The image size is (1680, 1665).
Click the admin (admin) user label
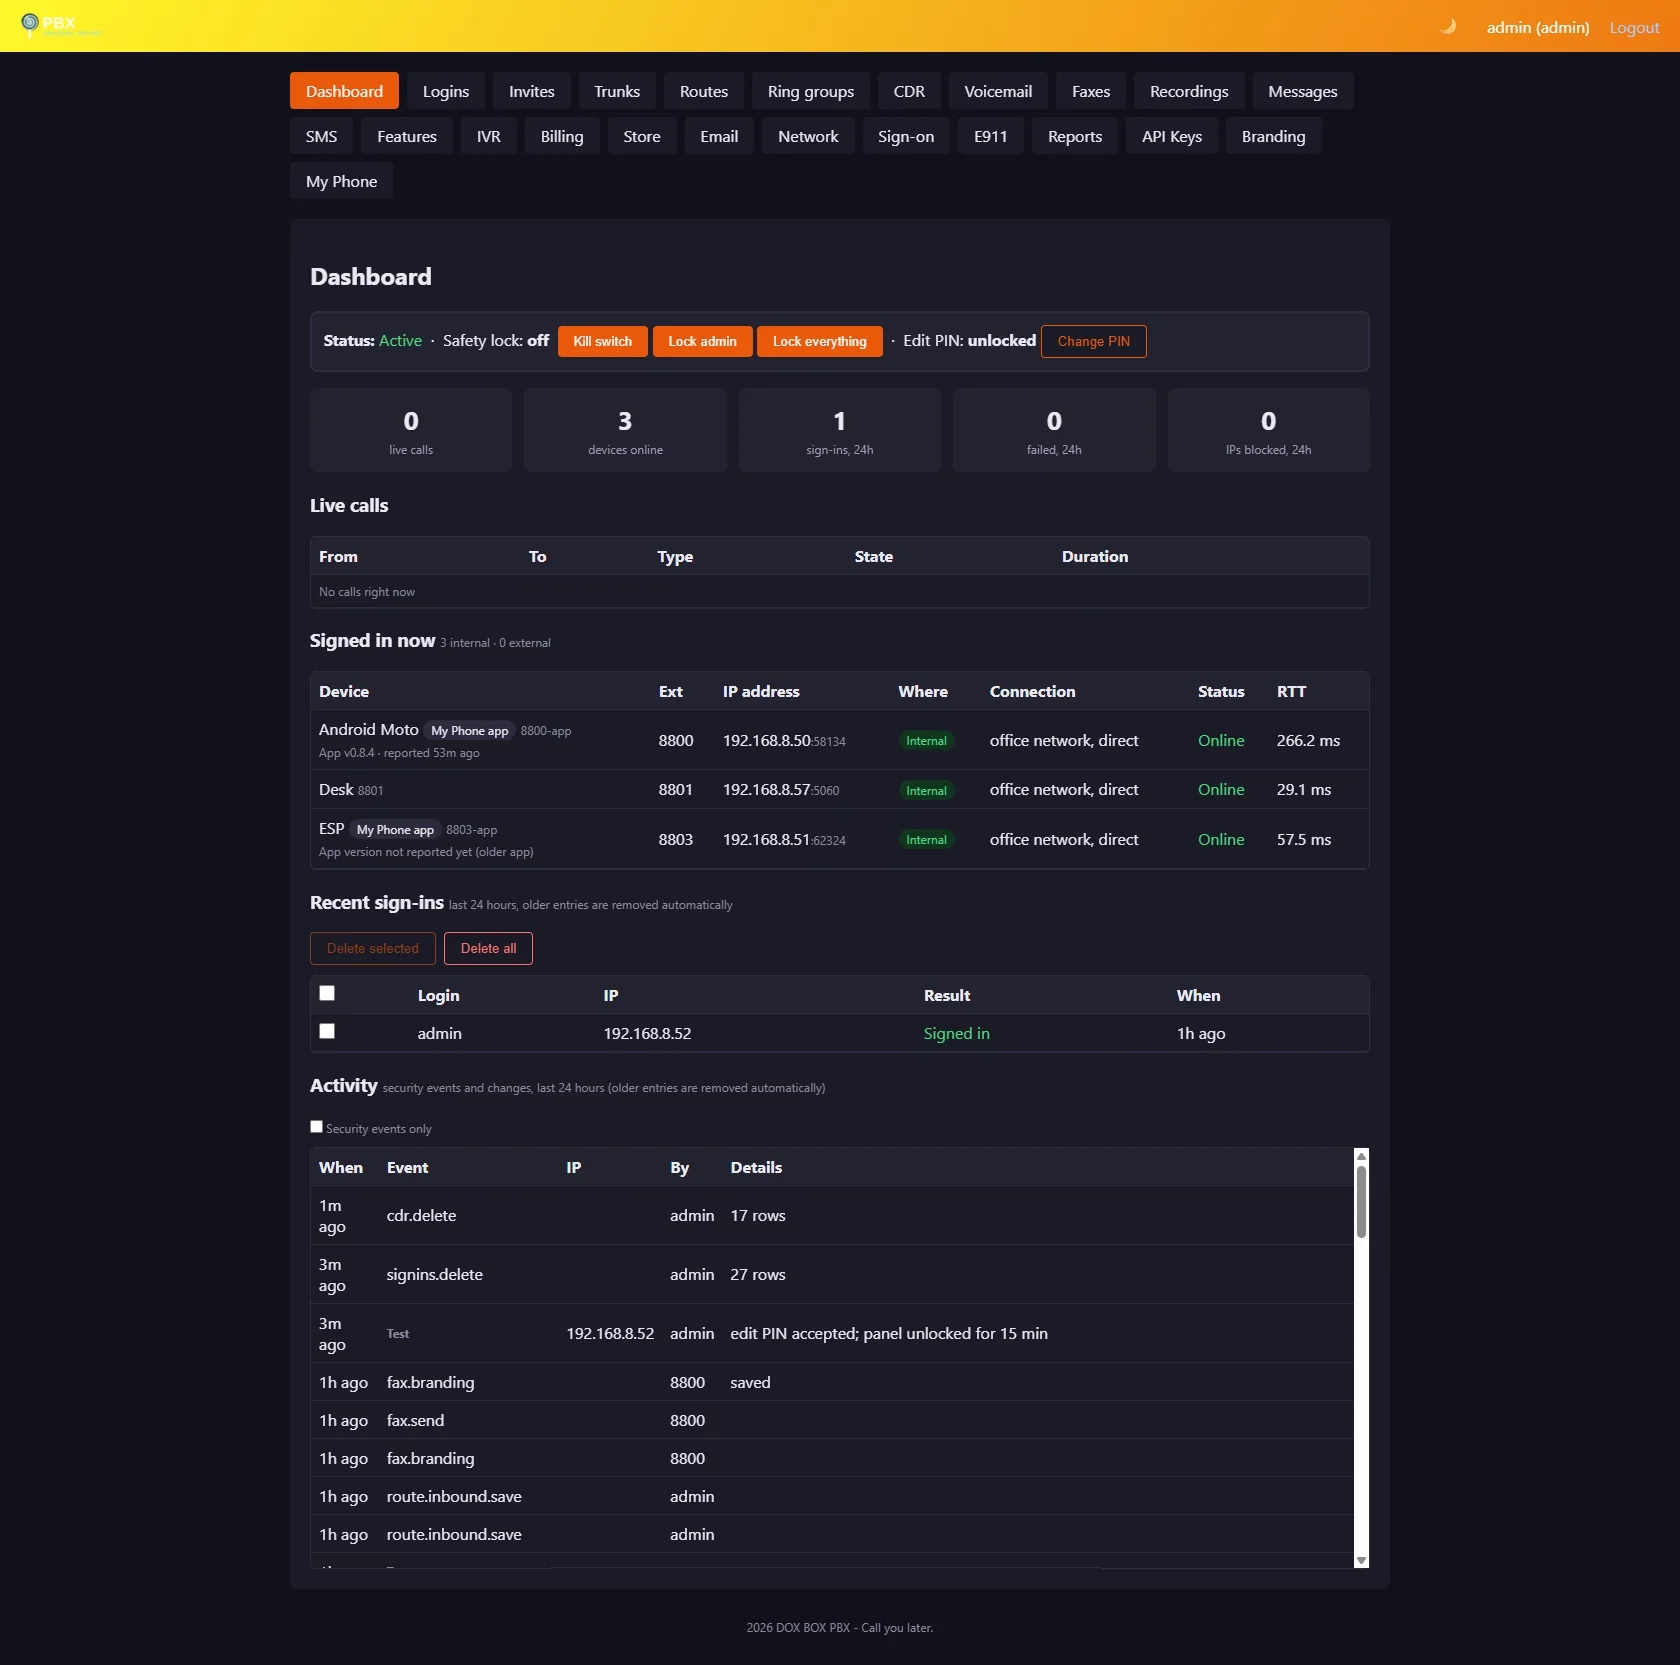[1538, 27]
